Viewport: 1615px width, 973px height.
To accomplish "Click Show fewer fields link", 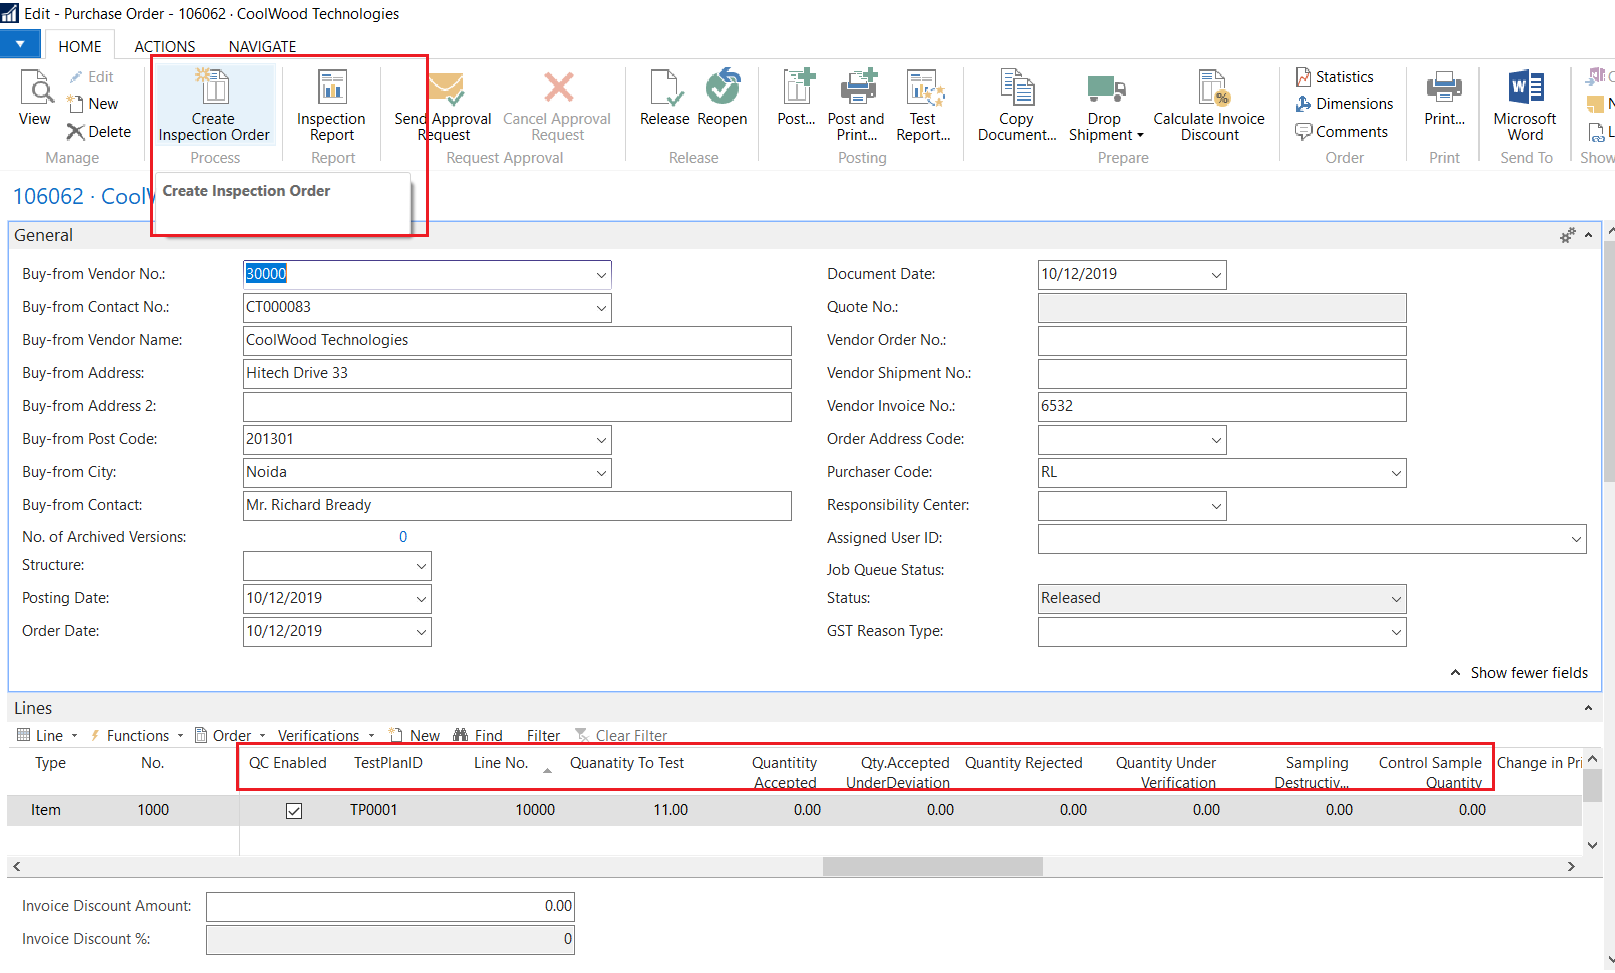I will pyautogui.click(x=1519, y=673).
